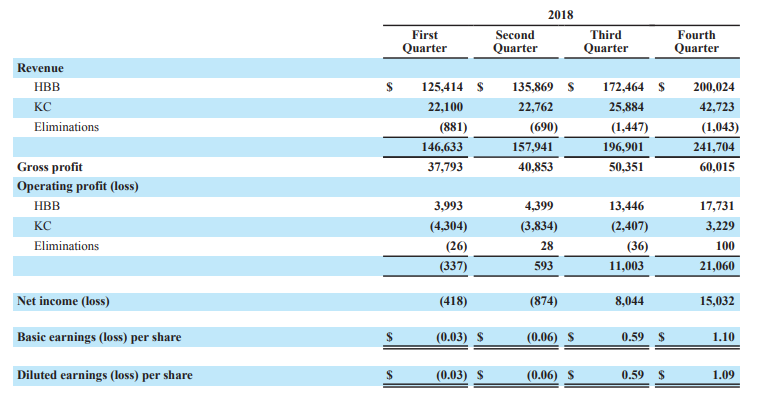Select the Revenue section label

[x=40, y=68]
